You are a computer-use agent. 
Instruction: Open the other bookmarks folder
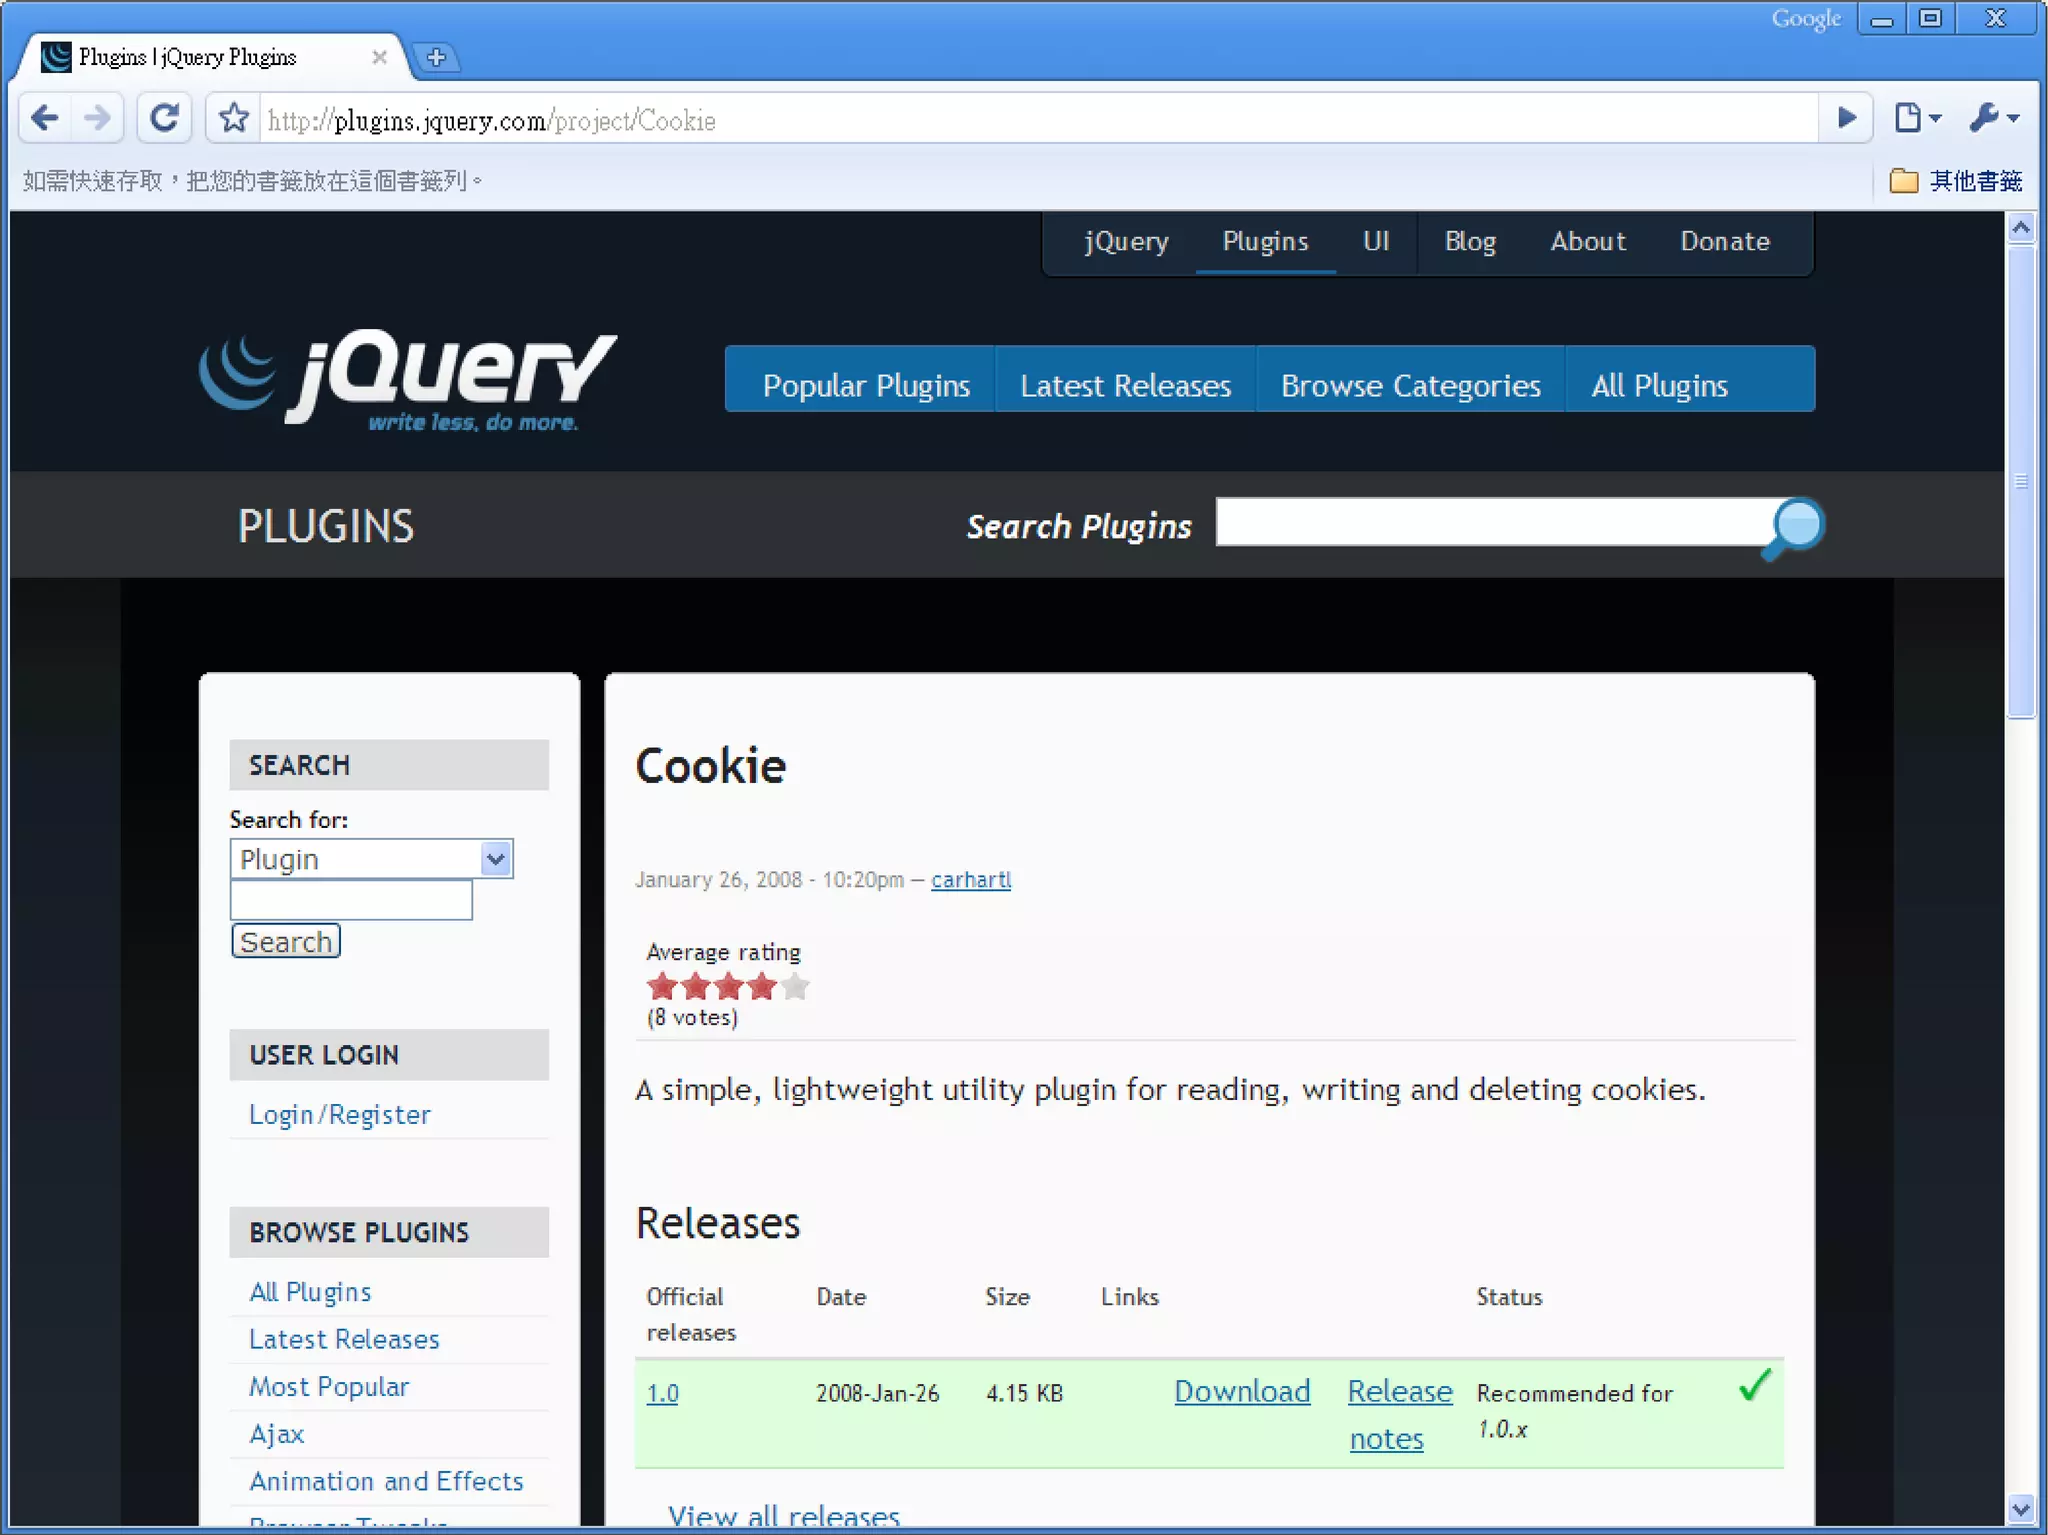tap(1956, 180)
